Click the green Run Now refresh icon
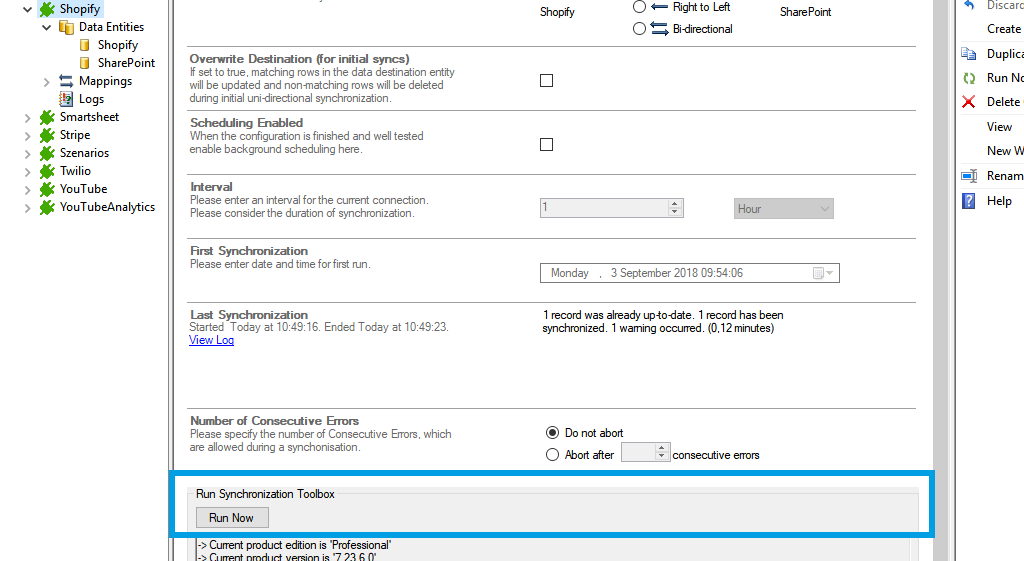The height and width of the screenshot is (561, 1024). [x=968, y=78]
